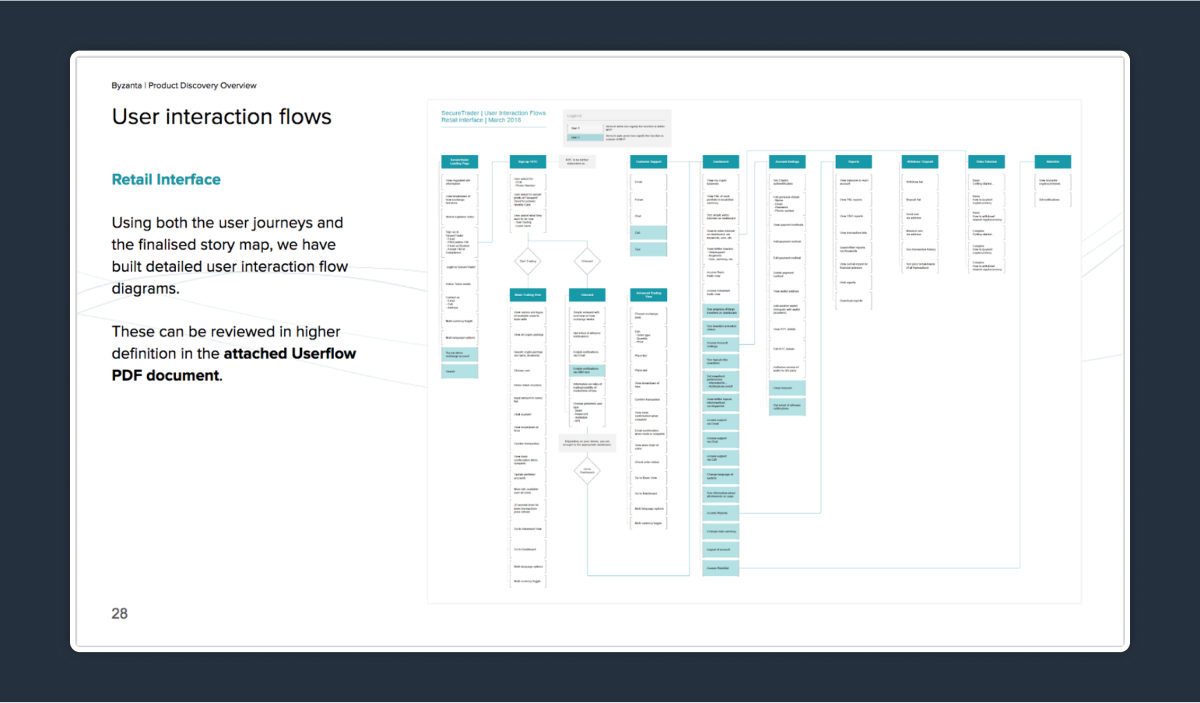Click the Basic Trading View header box
Screen dimensions: 1200x703
(527, 295)
